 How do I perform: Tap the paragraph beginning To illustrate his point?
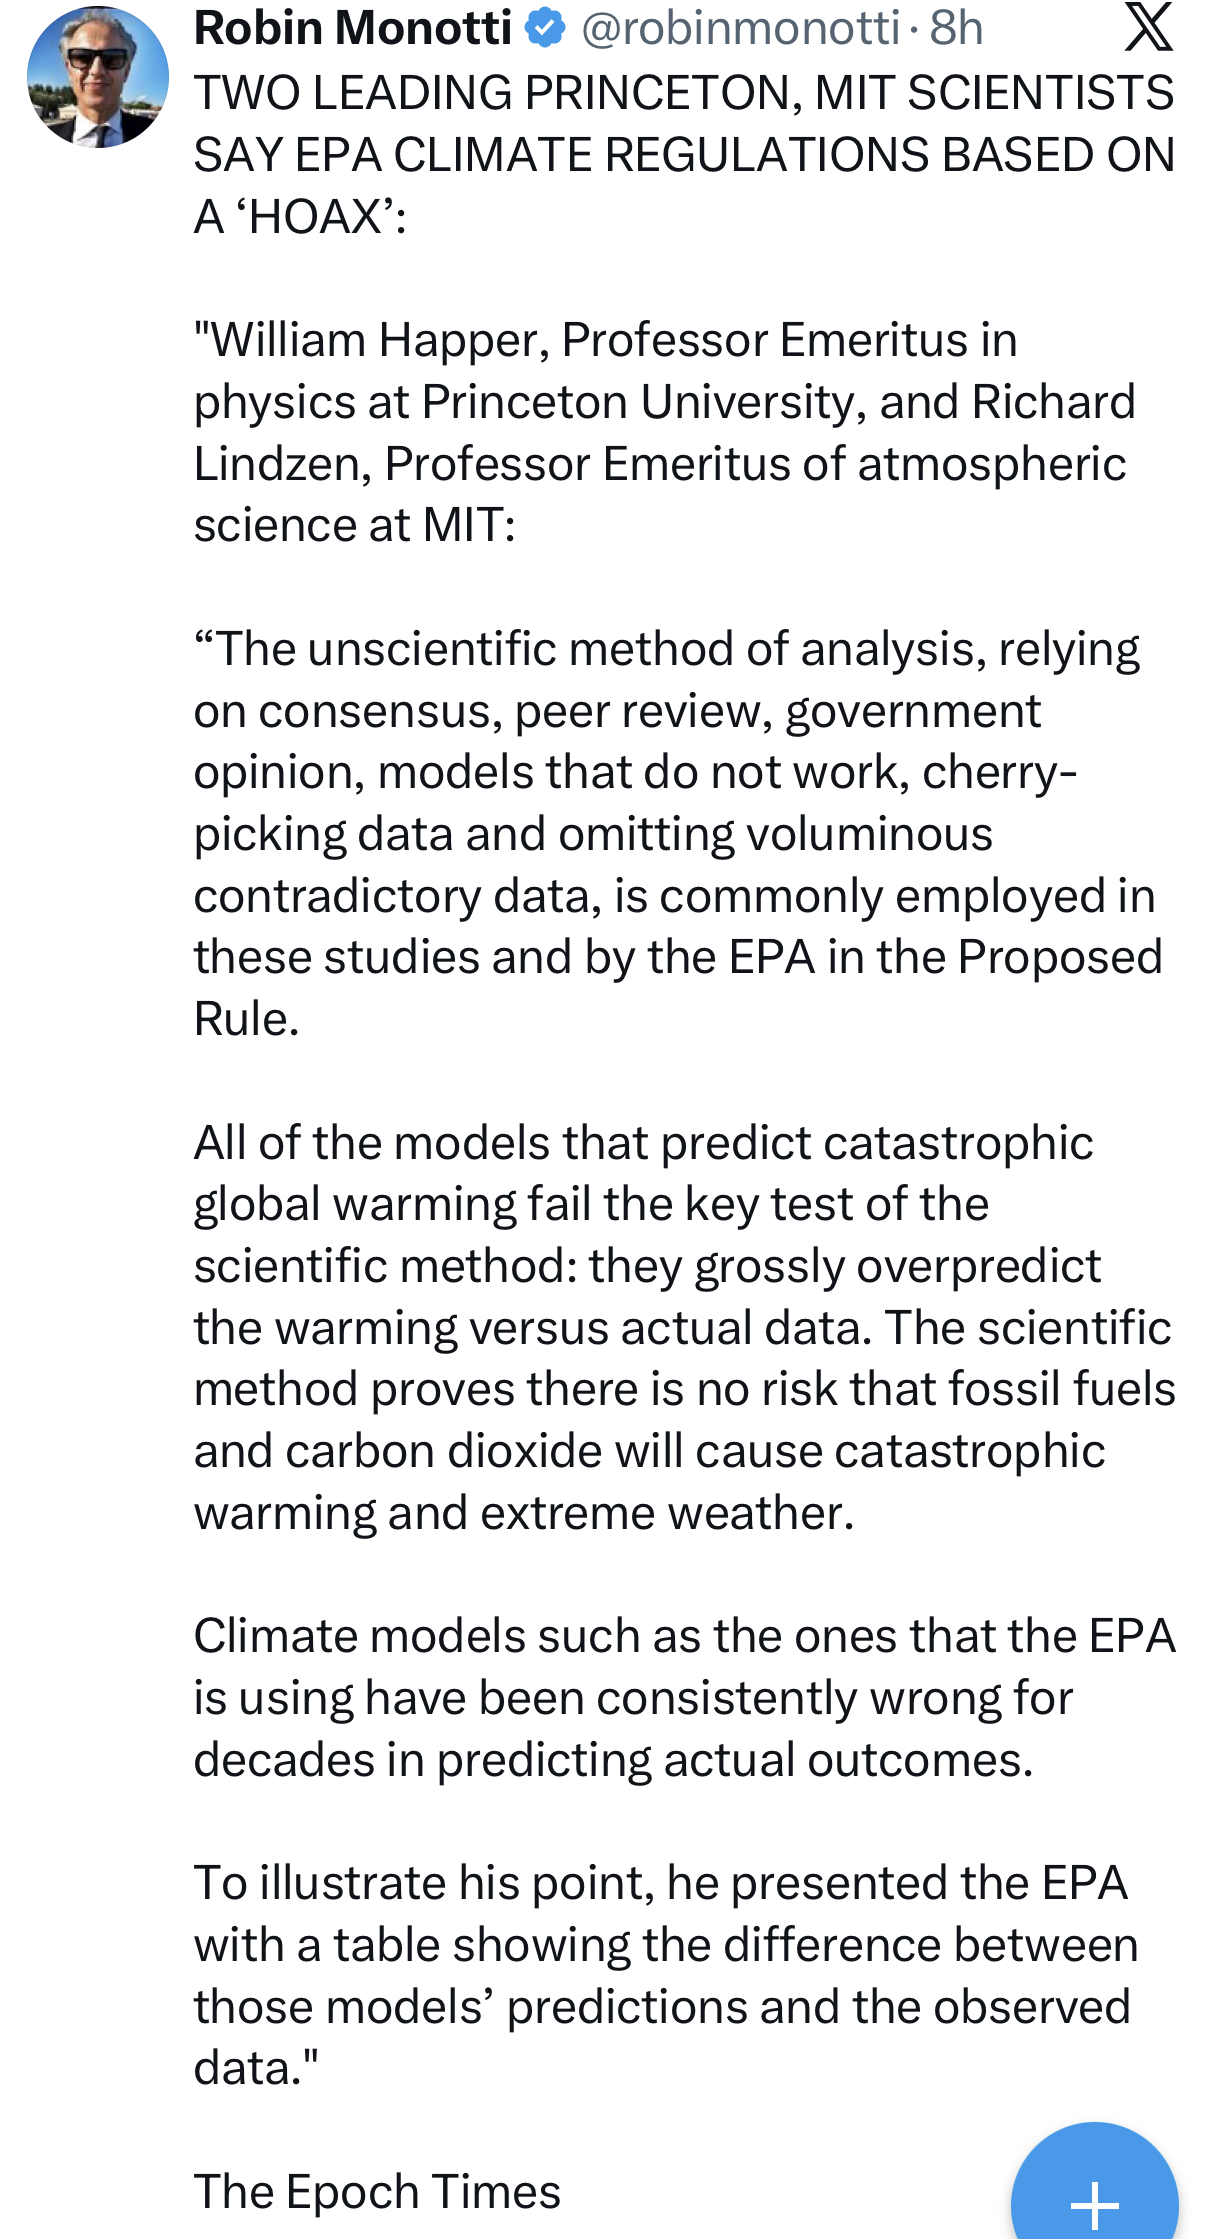(666, 1975)
